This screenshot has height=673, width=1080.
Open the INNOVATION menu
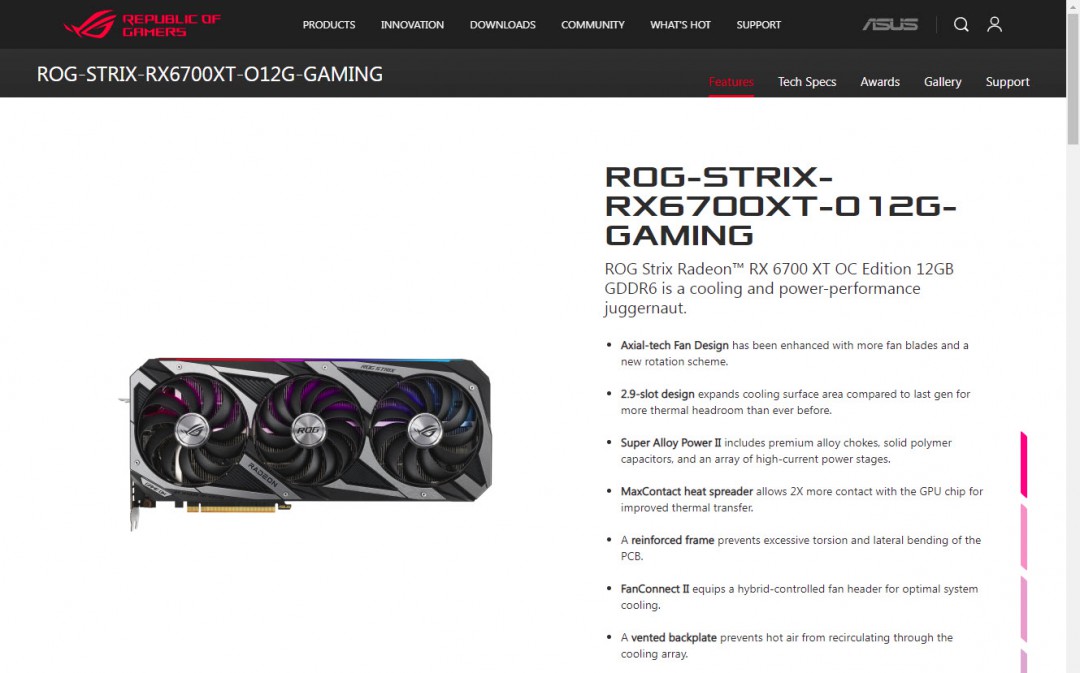pyautogui.click(x=412, y=25)
